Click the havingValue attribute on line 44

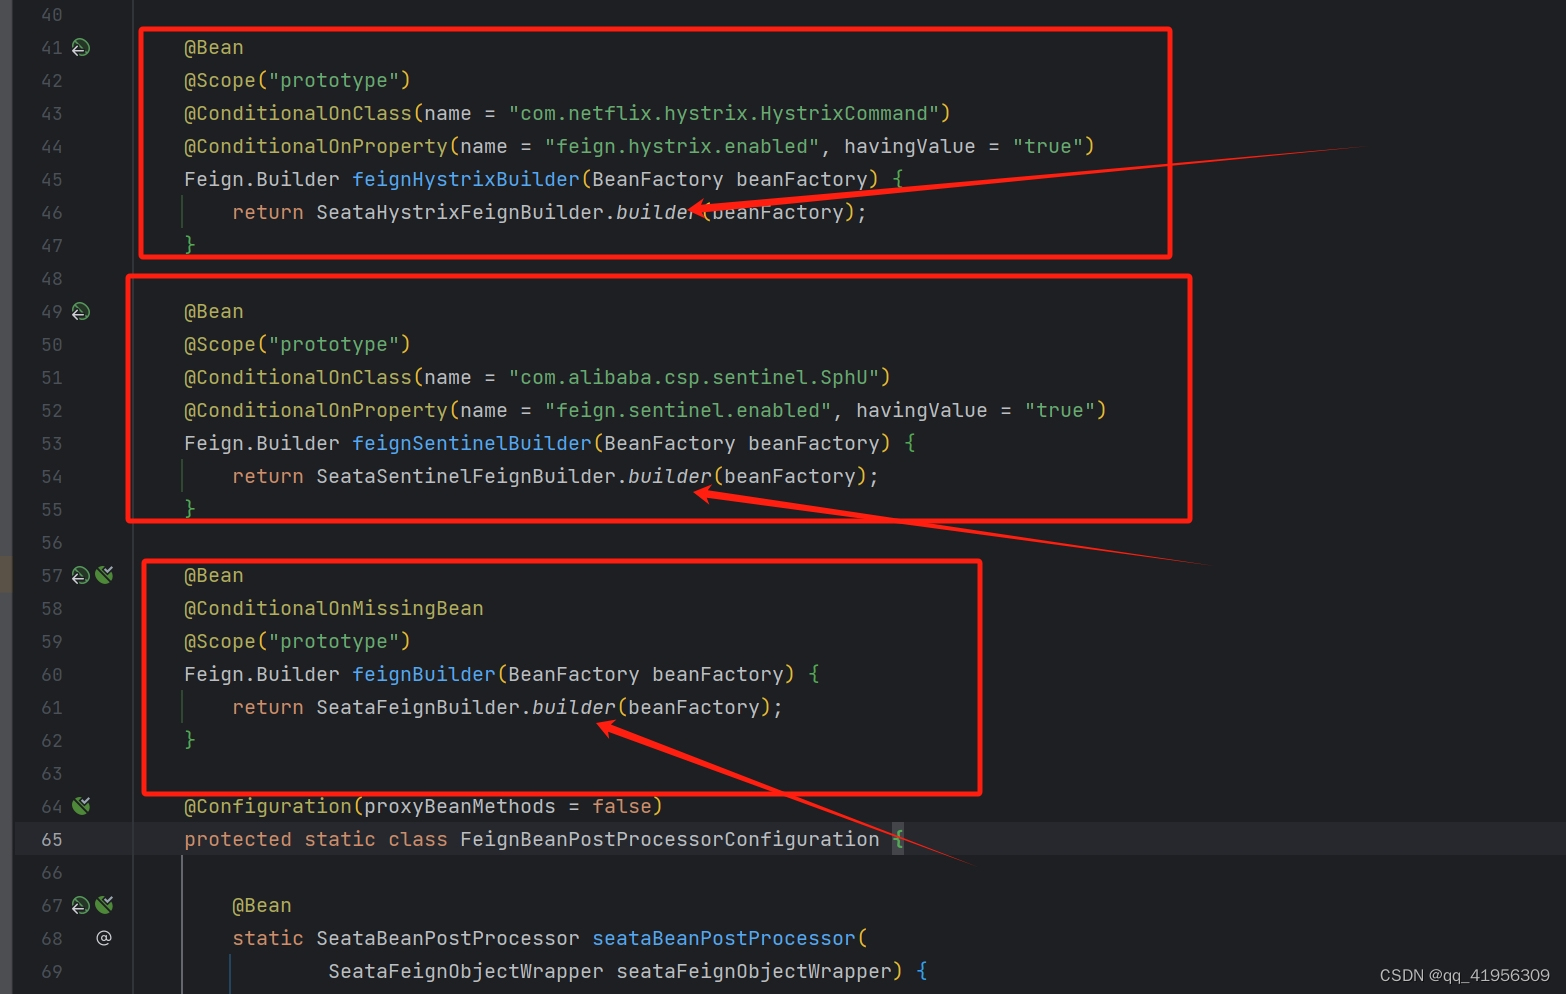910,146
